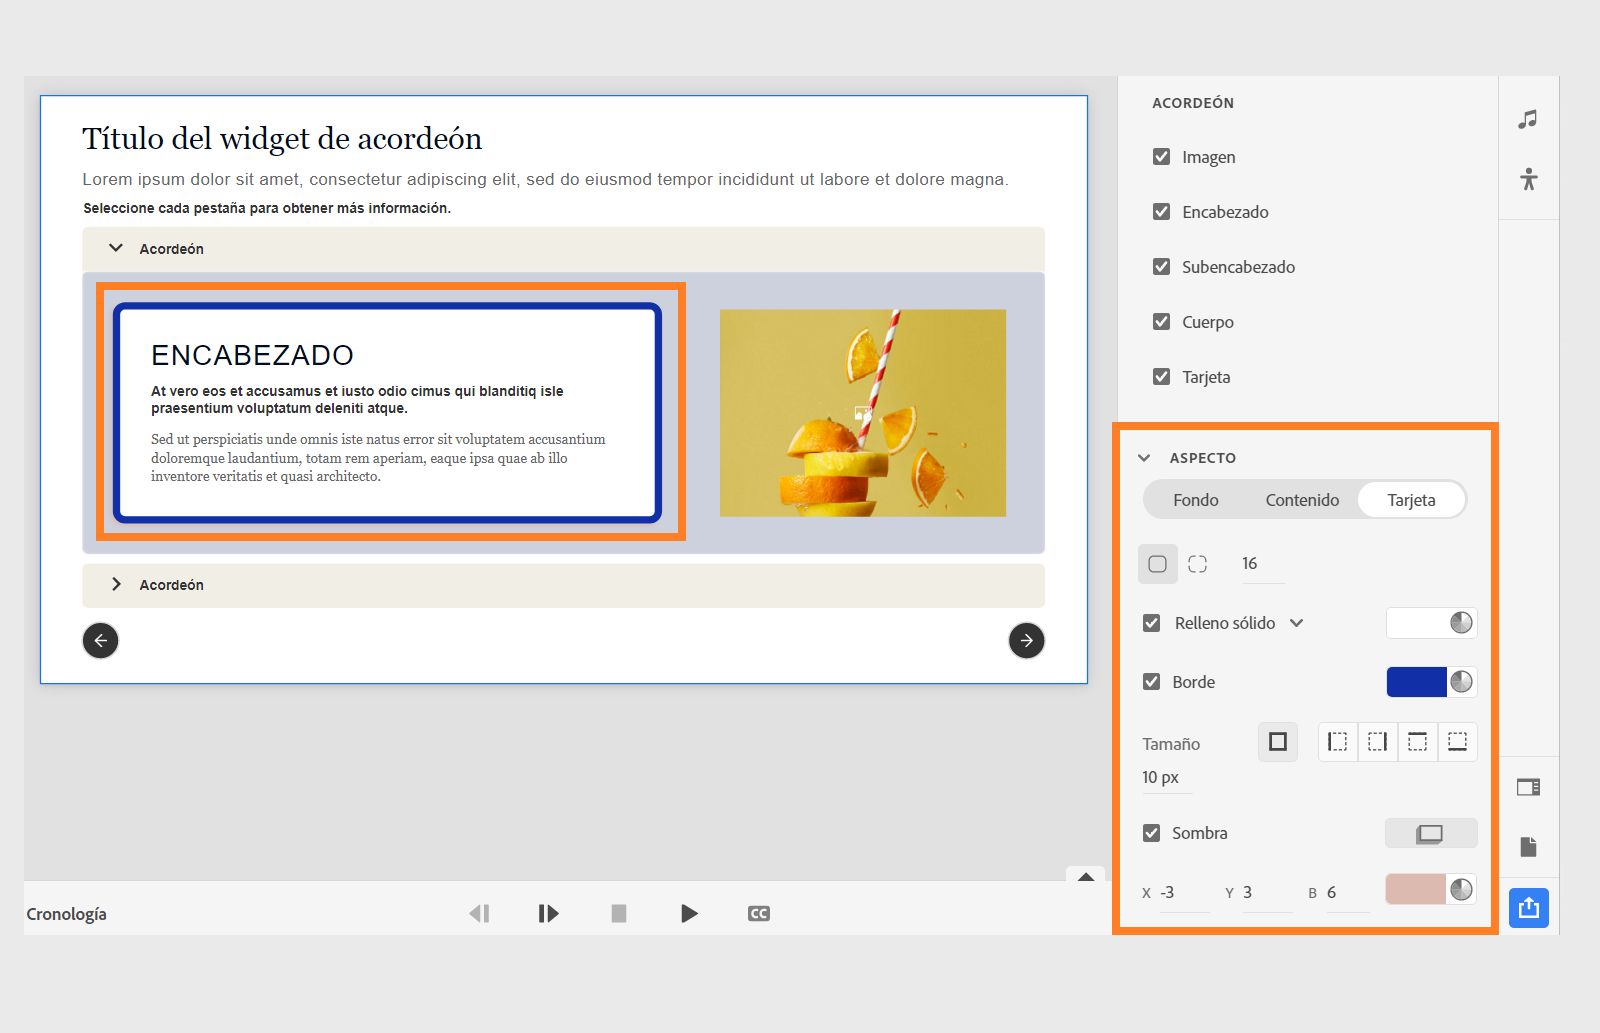1600x1033 pixels.
Task: Click the shadow blur B field
Action: pyautogui.click(x=1348, y=892)
